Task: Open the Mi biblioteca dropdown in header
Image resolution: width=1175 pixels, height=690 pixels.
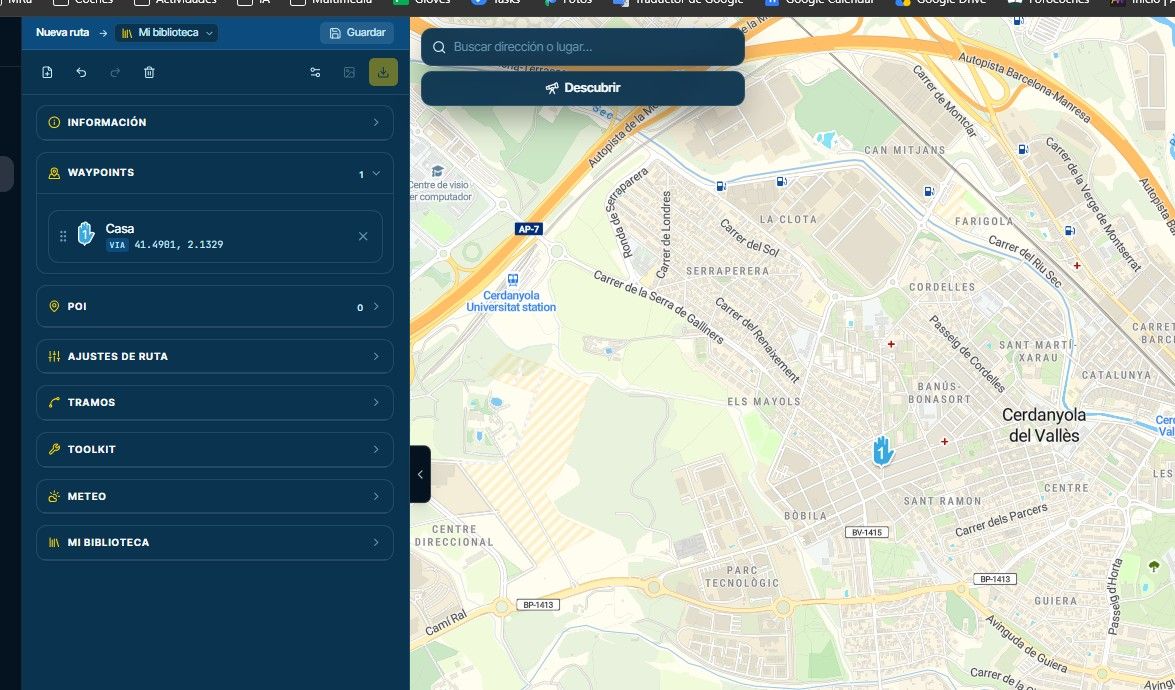Action: (x=166, y=32)
